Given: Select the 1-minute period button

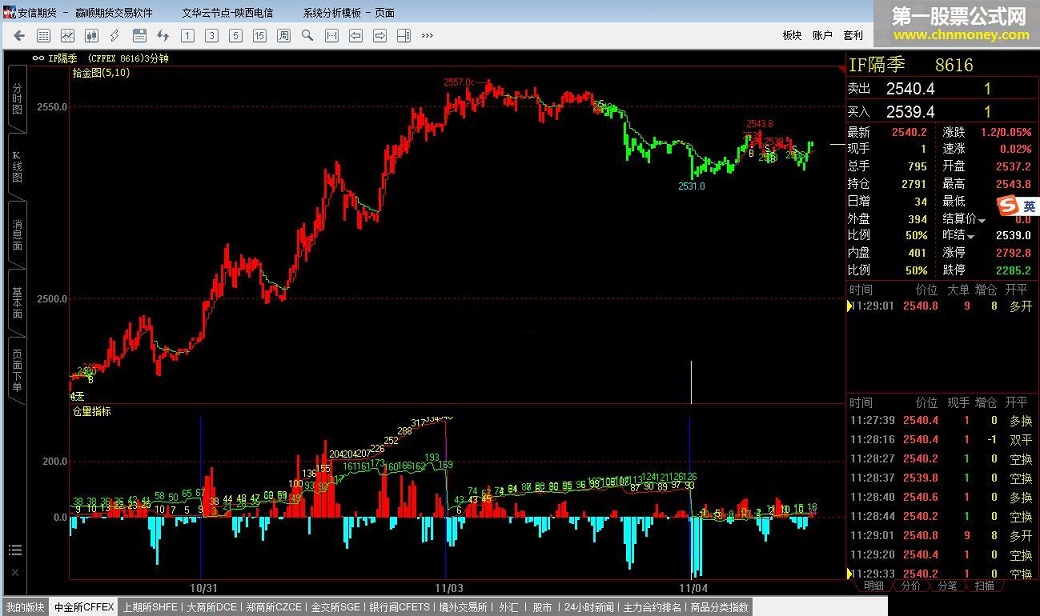Looking at the screenshot, I should point(188,36).
